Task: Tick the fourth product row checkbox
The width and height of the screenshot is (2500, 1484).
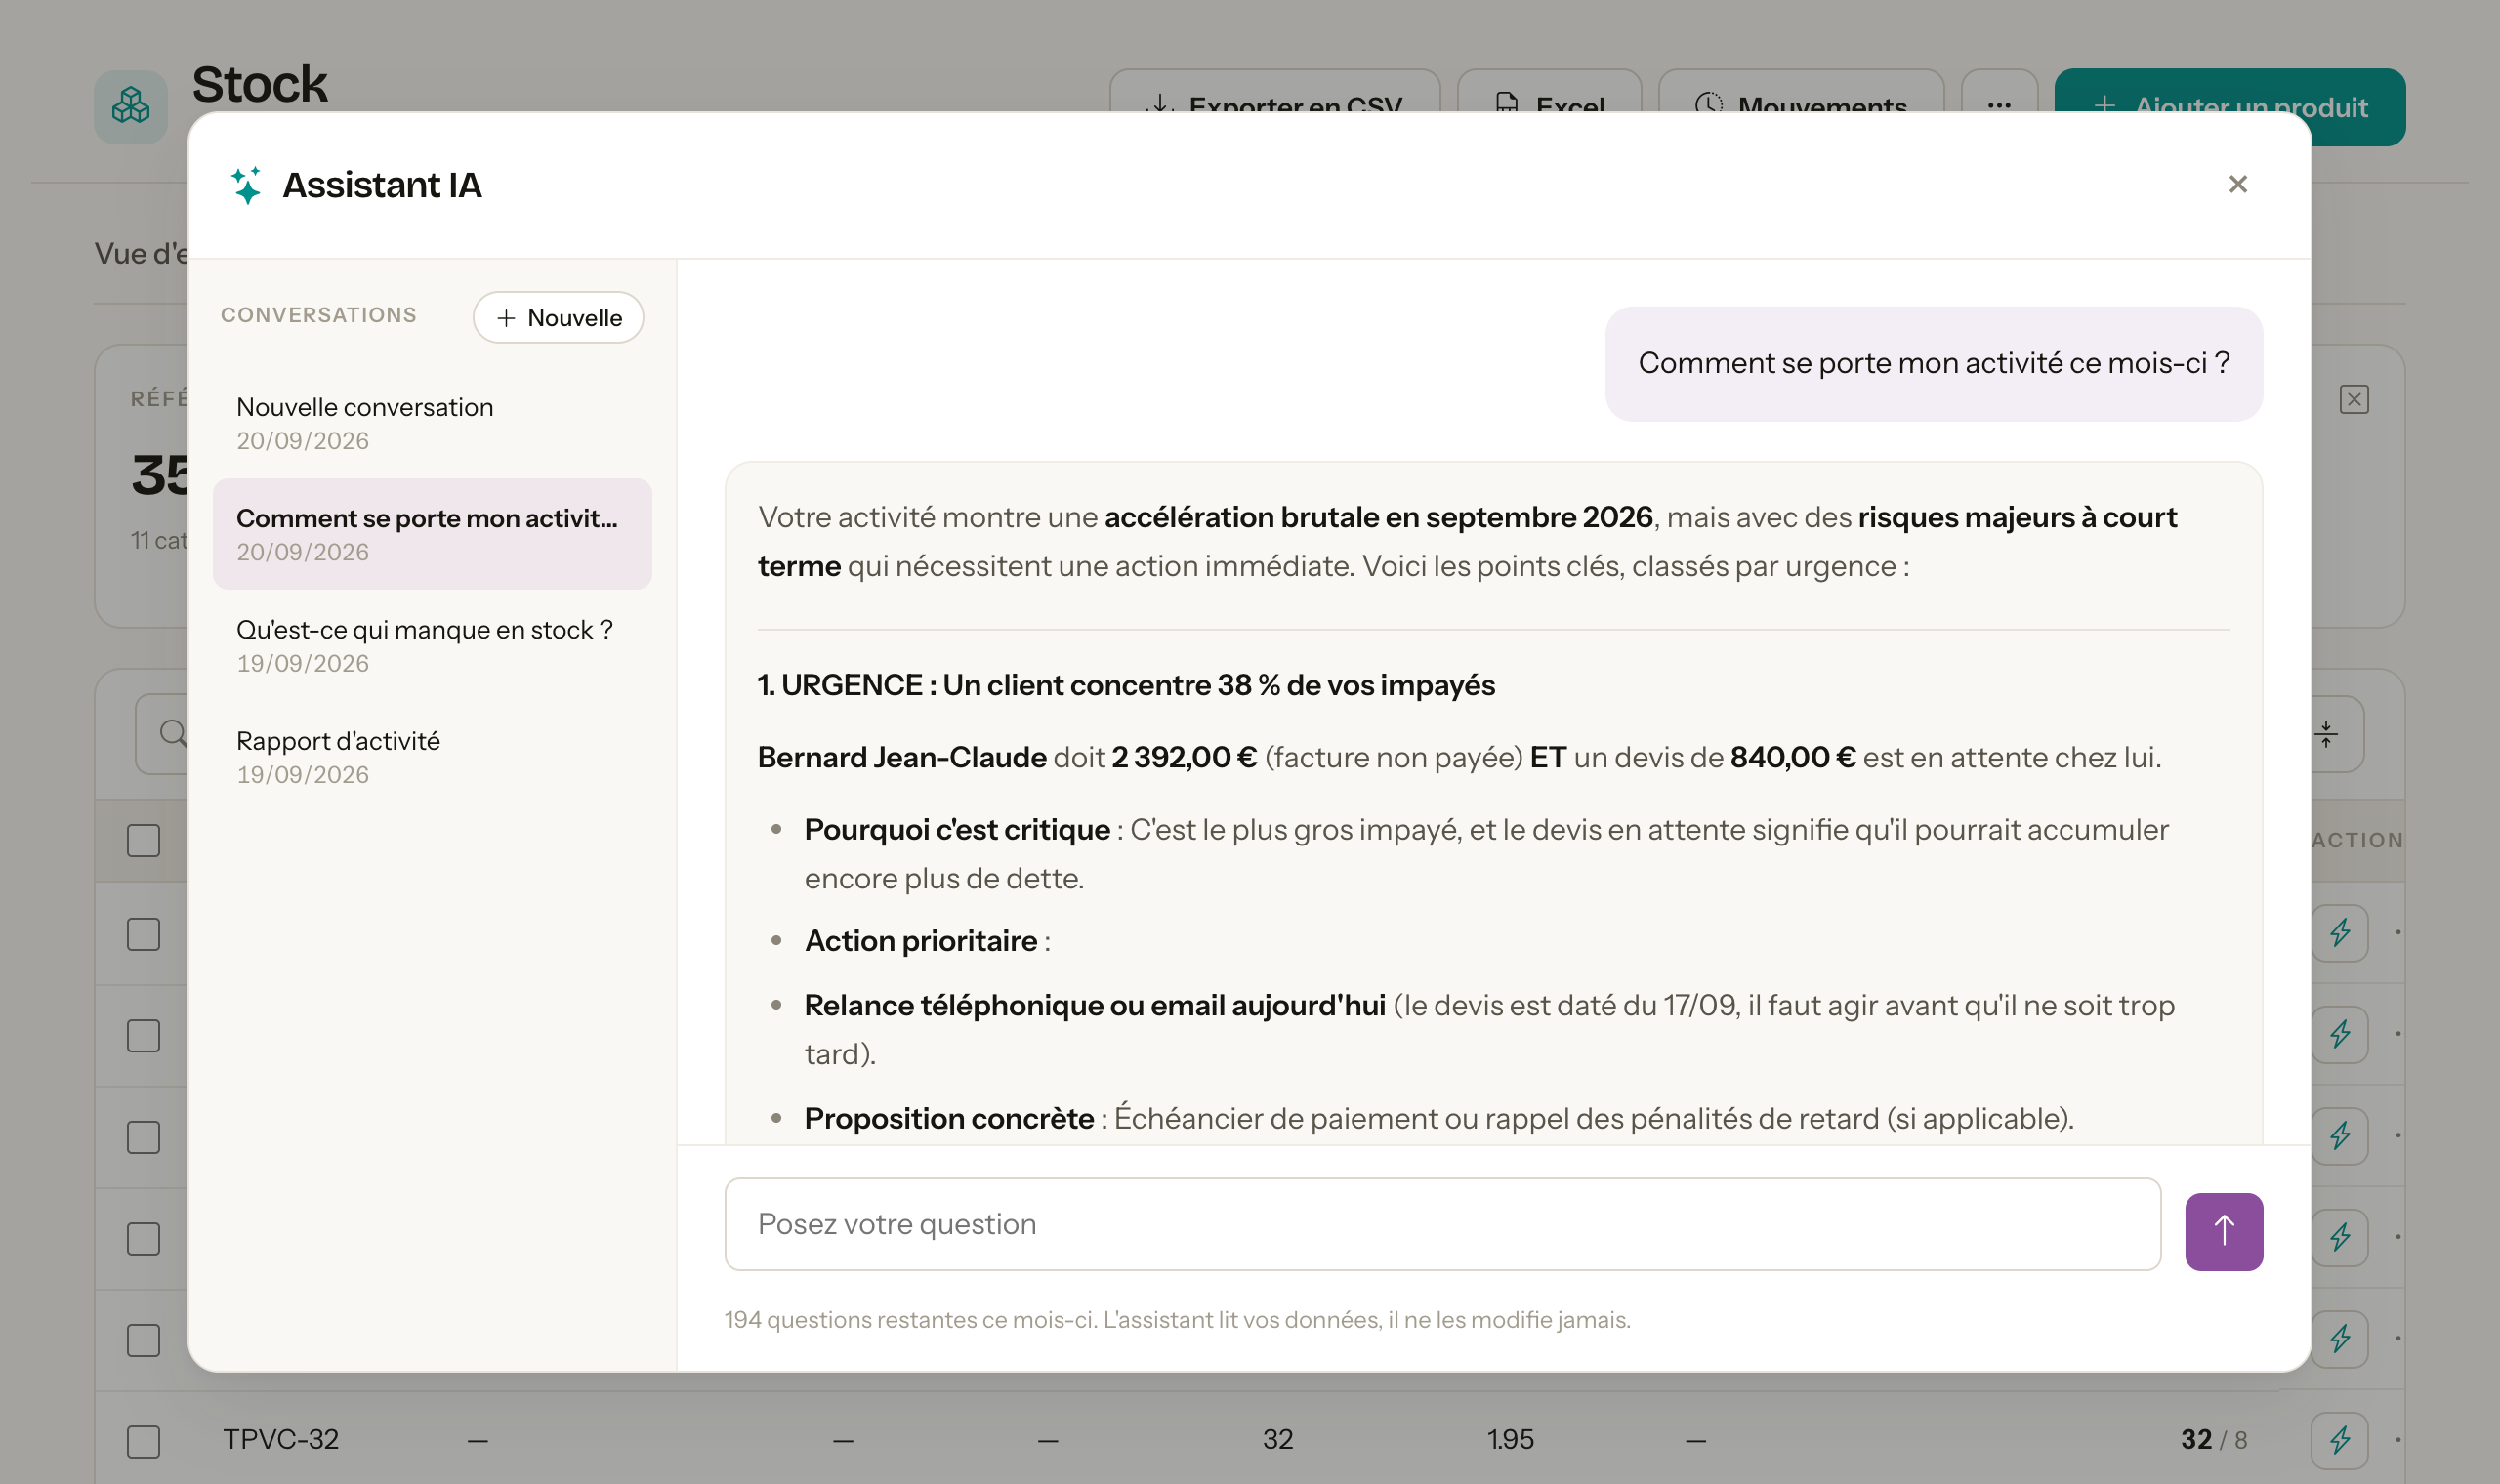Action: coord(144,1238)
